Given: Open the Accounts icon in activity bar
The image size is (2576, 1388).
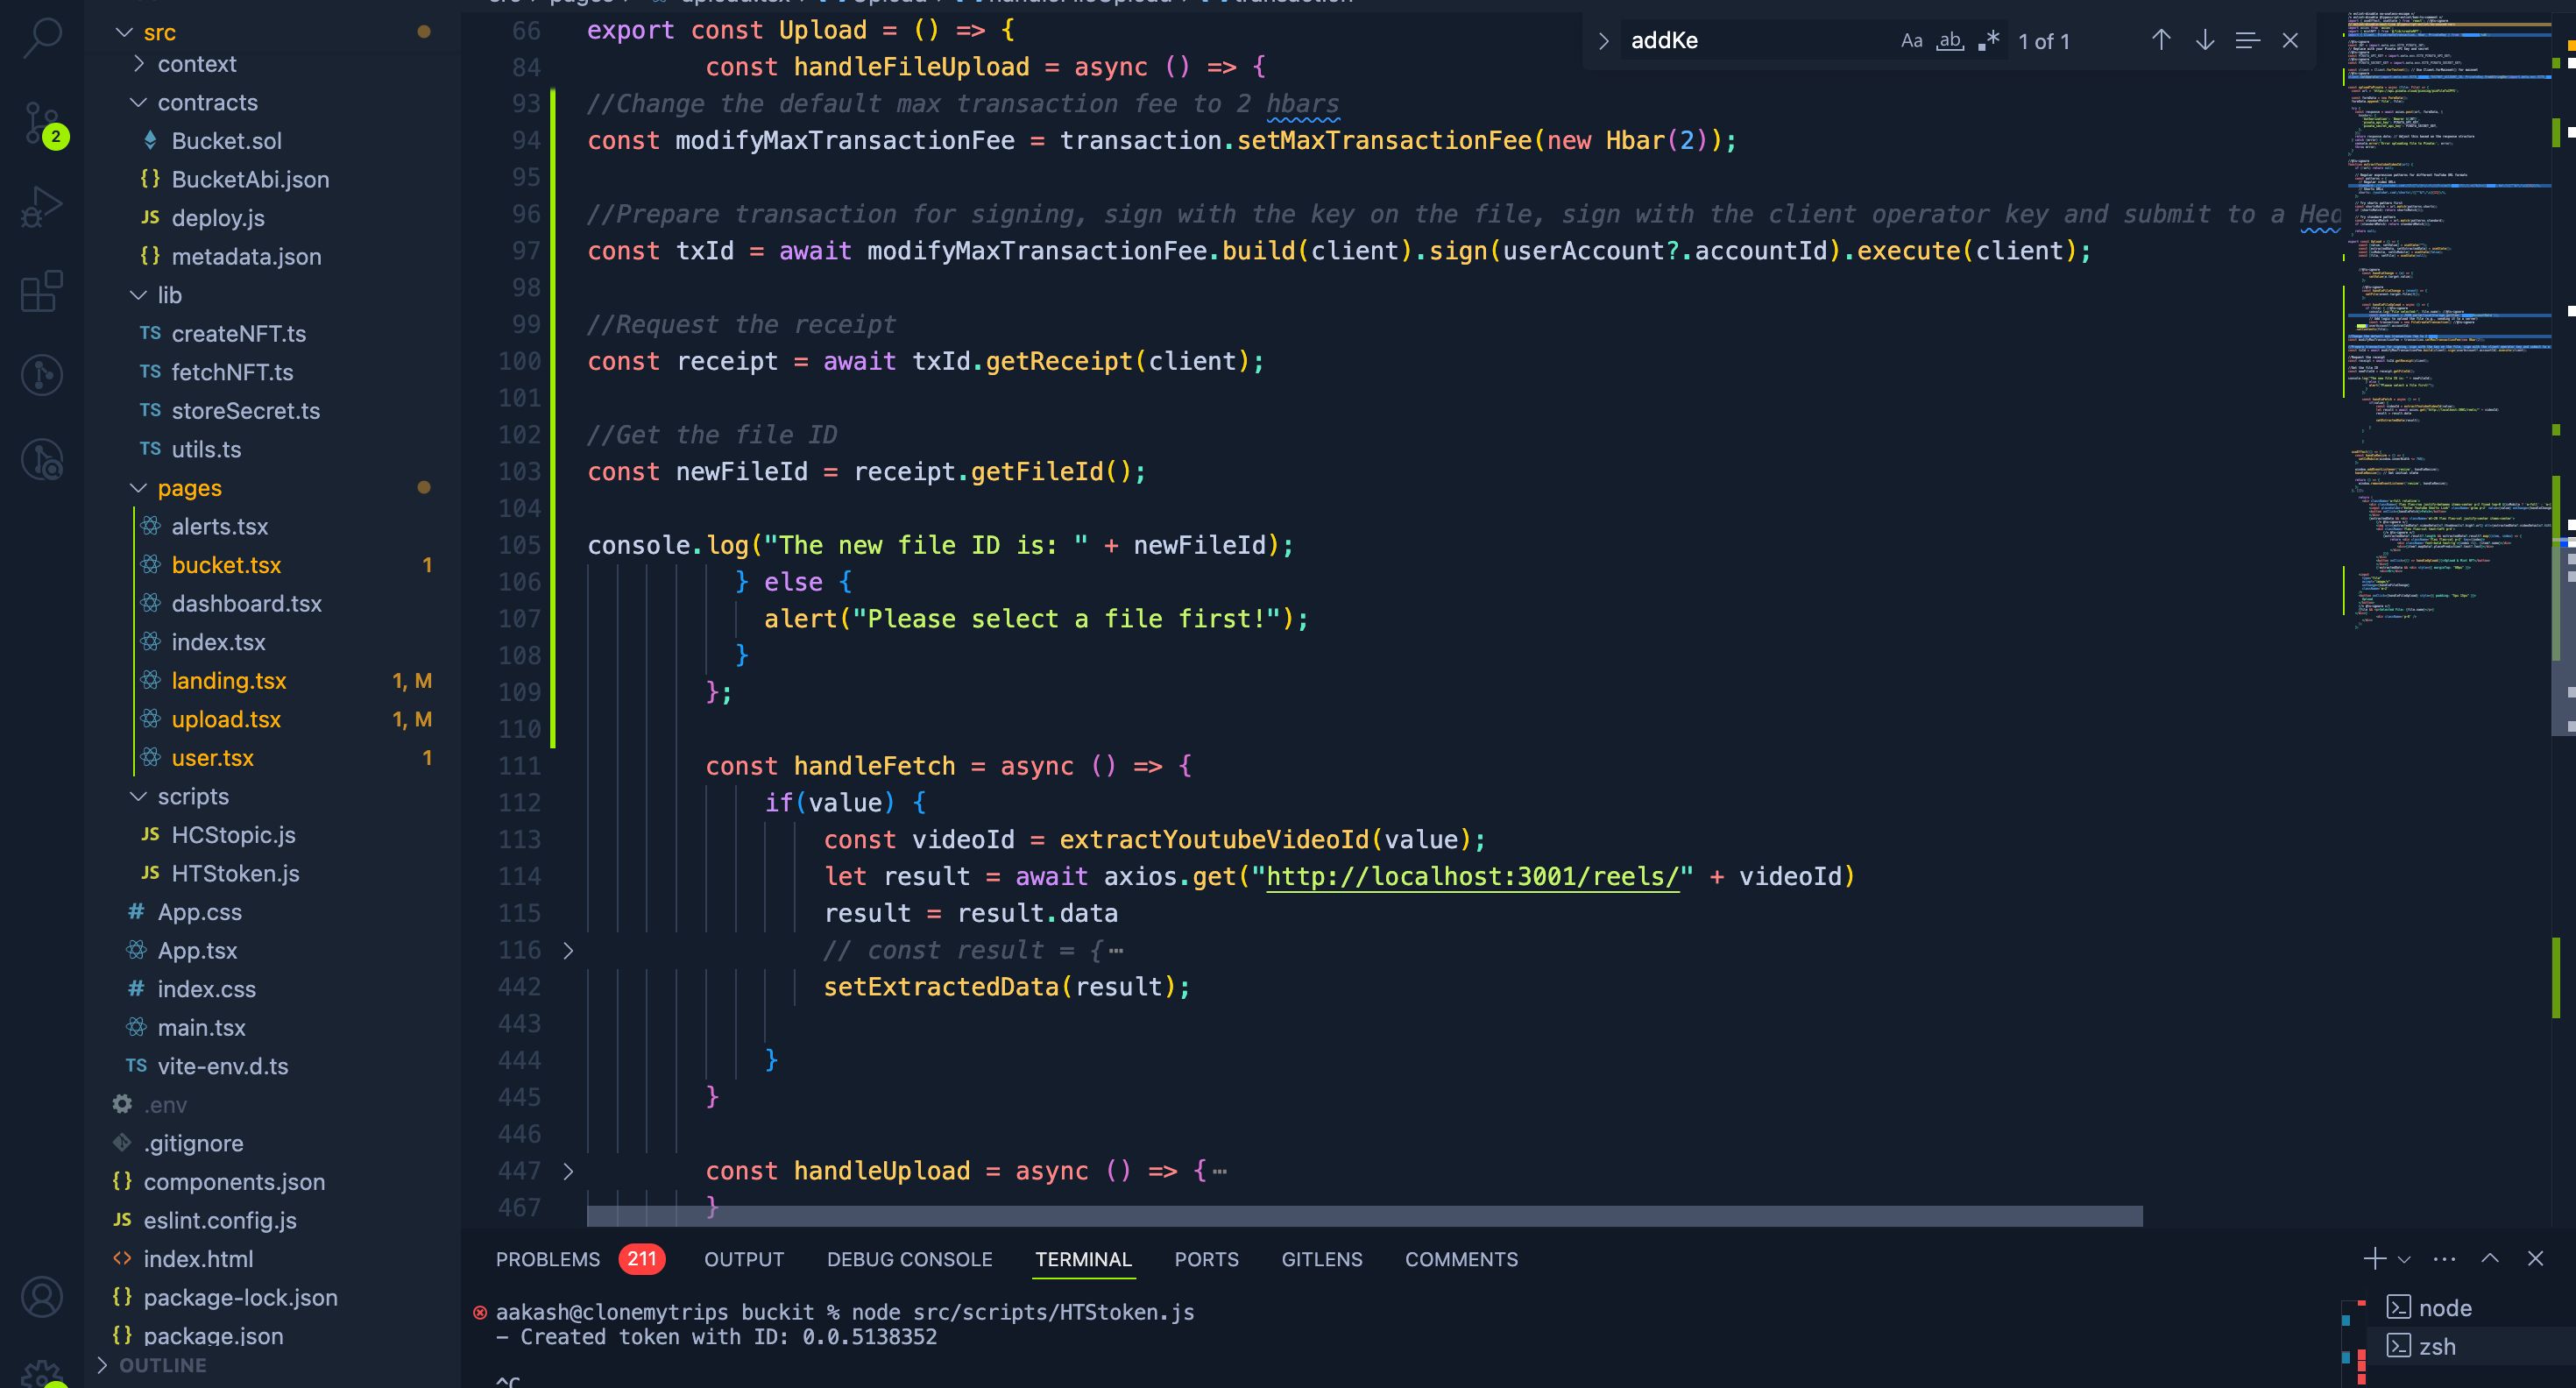Looking at the screenshot, I should pyautogui.click(x=42, y=1296).
